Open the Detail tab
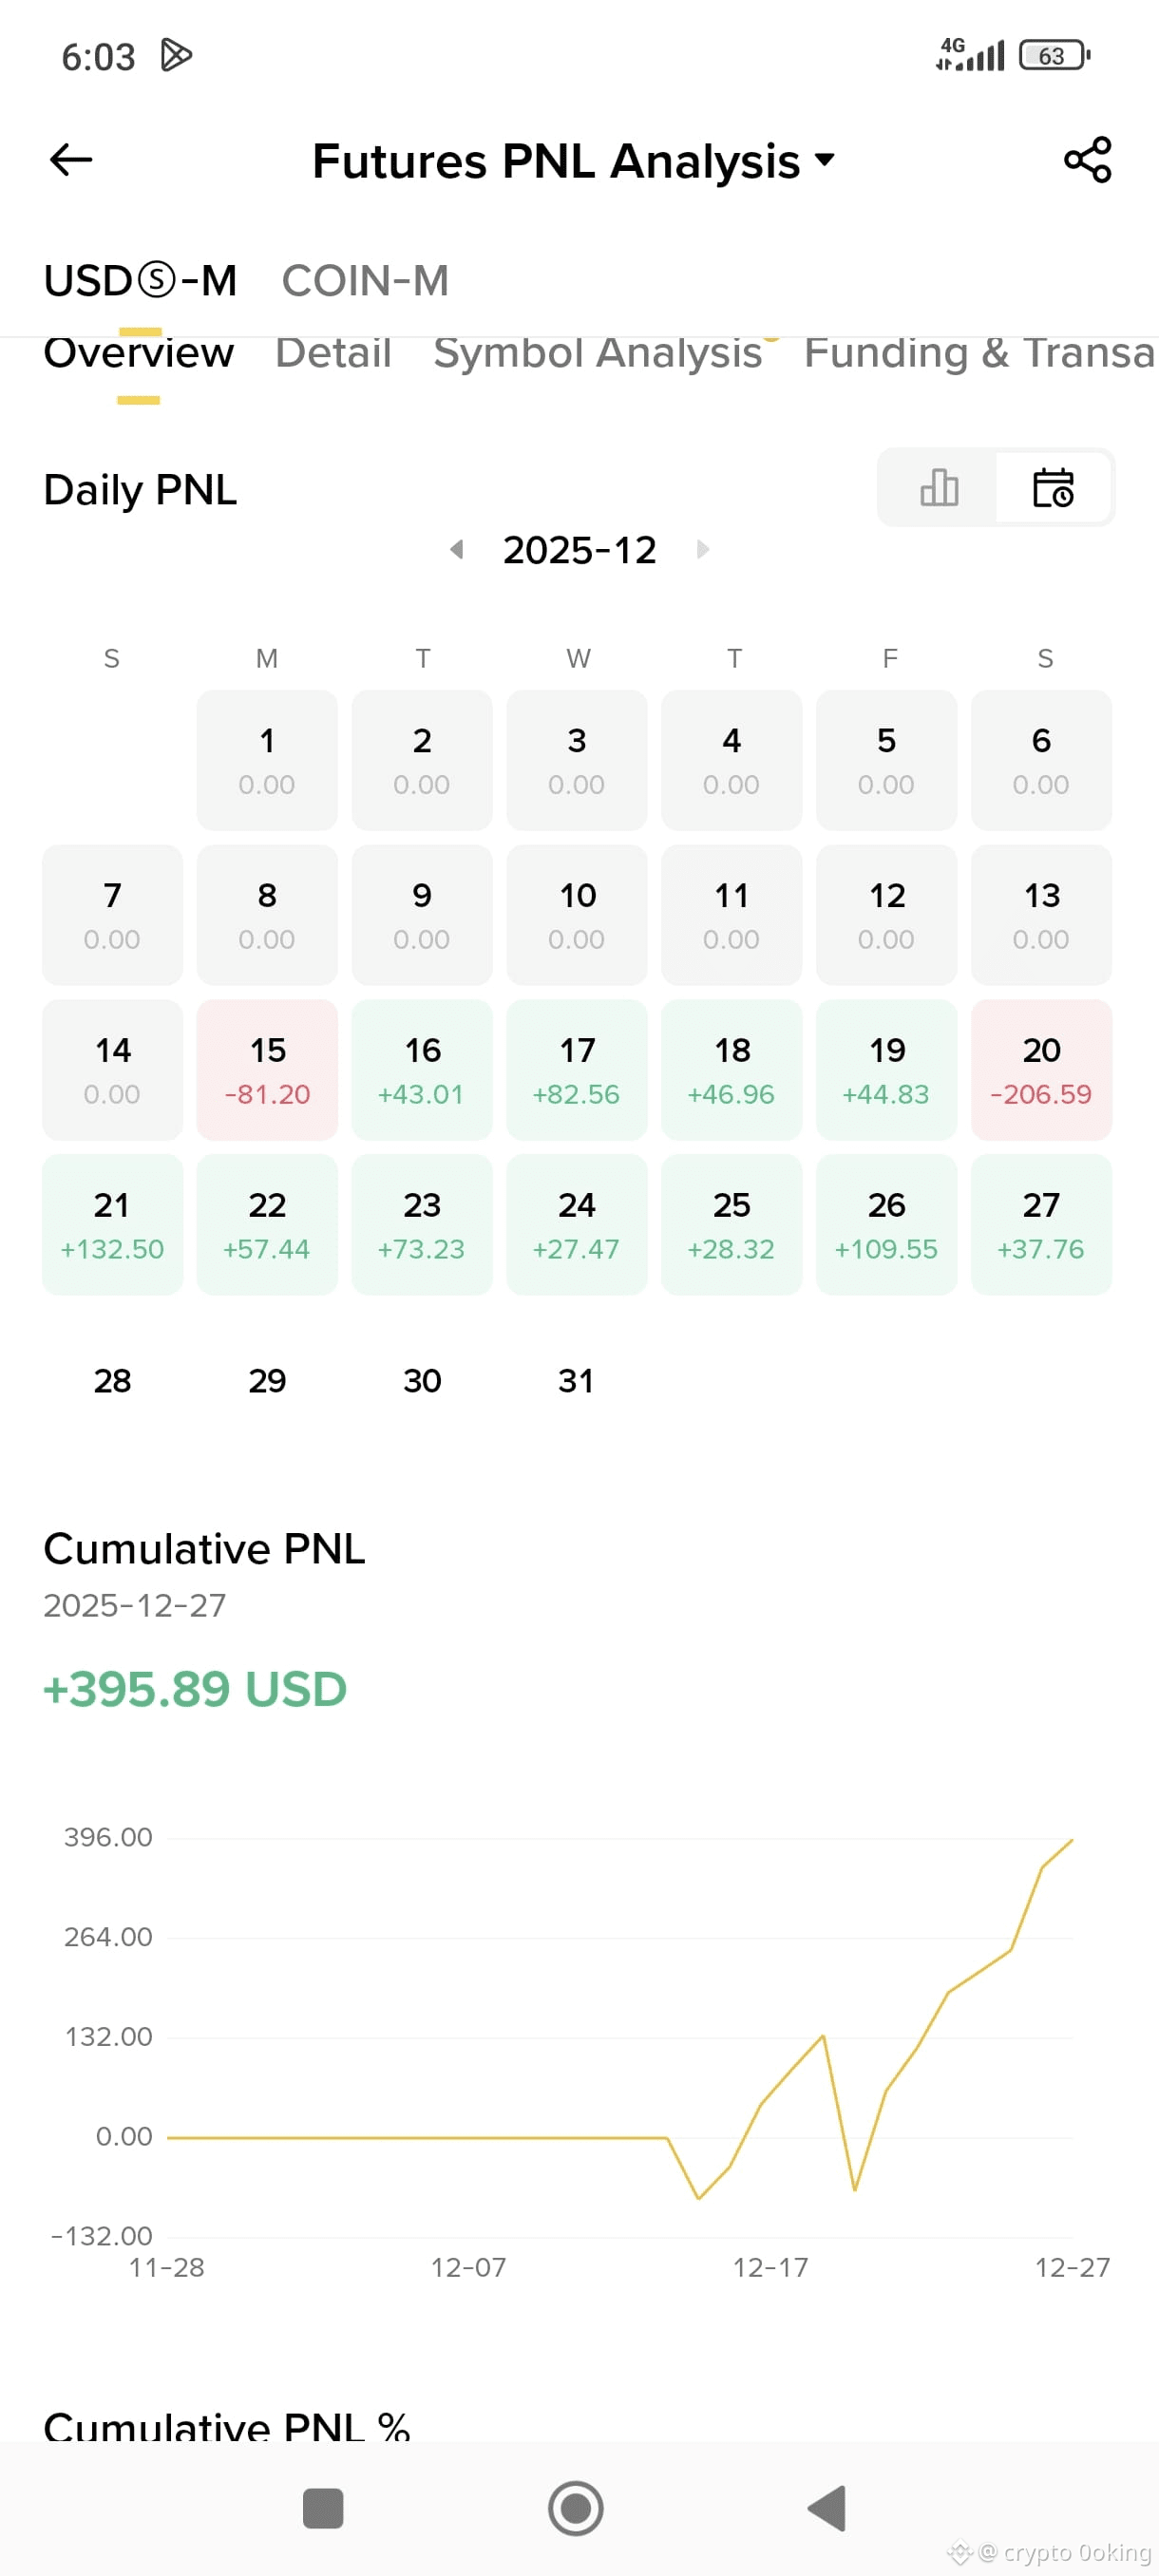Screen dimensions: 1159x2576 [333, 353]
